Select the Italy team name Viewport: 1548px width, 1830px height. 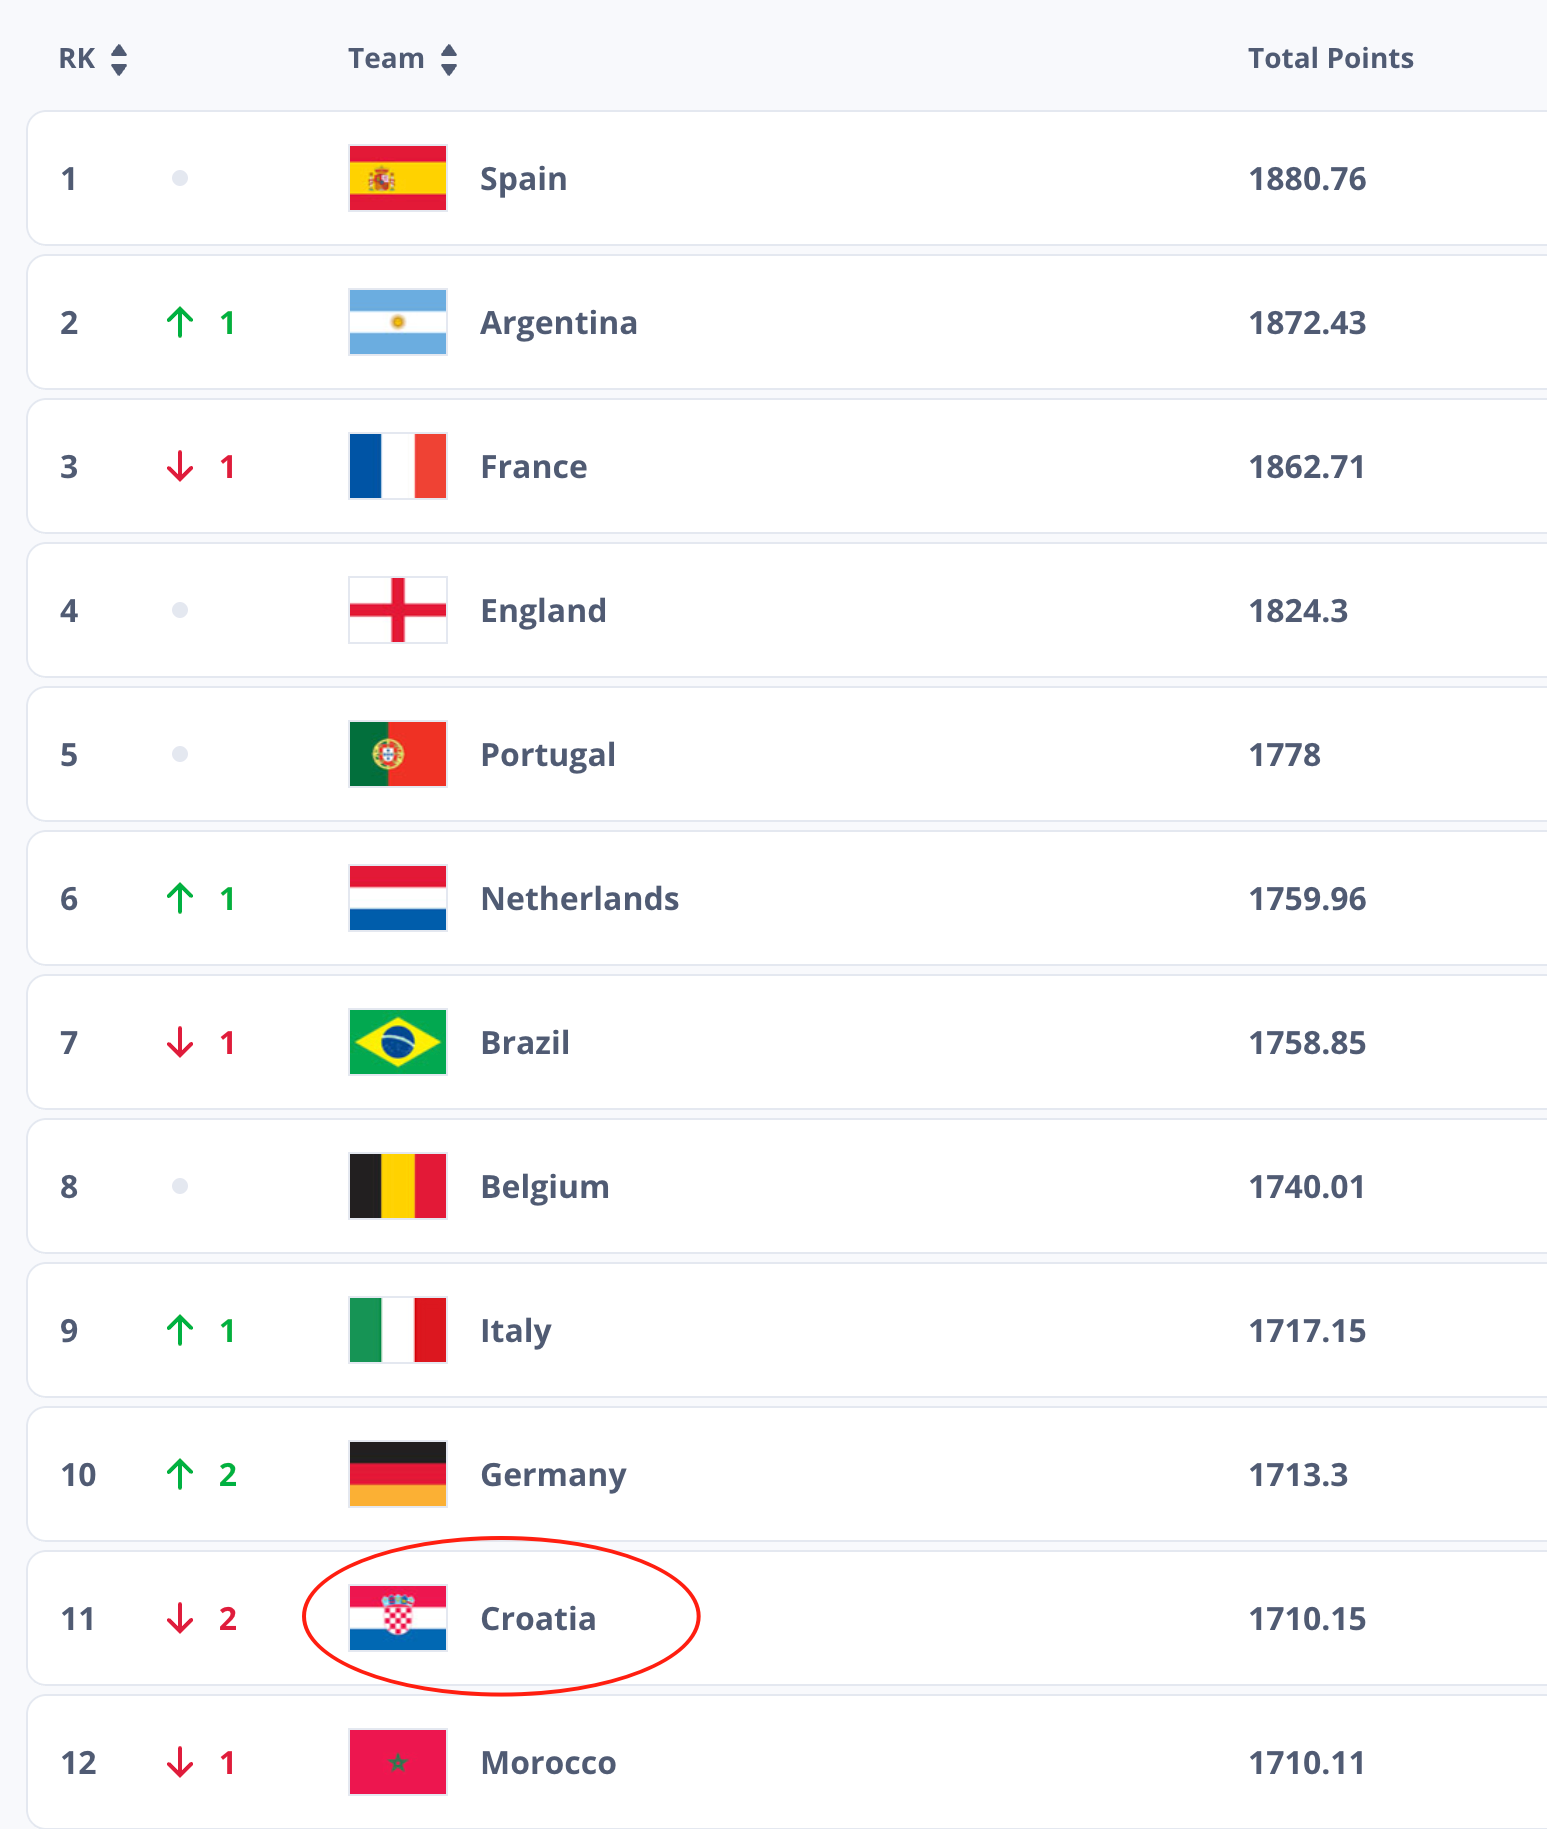[515, 1330]
